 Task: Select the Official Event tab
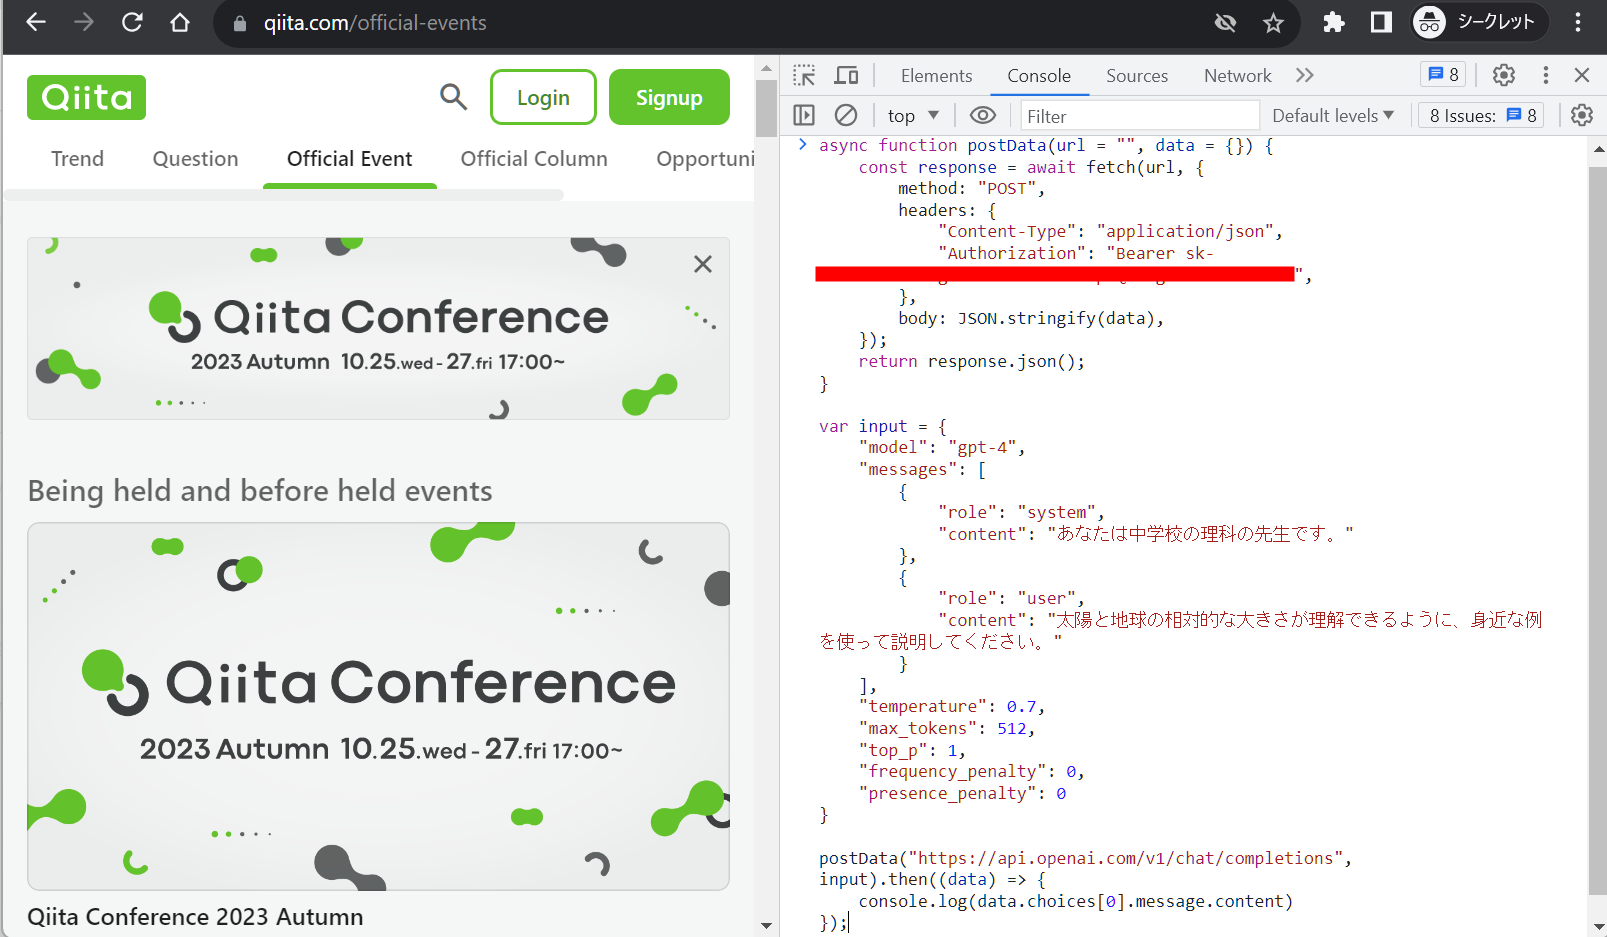point(350,159)
